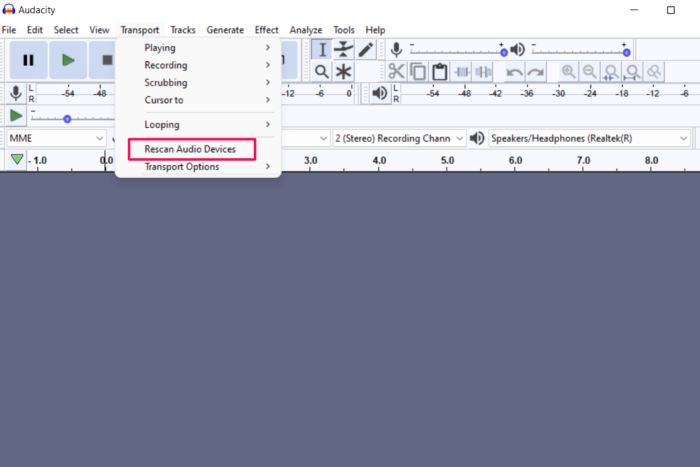Maximize the Audacity window
The image size is (700, 467).
[x=671, y=10]
